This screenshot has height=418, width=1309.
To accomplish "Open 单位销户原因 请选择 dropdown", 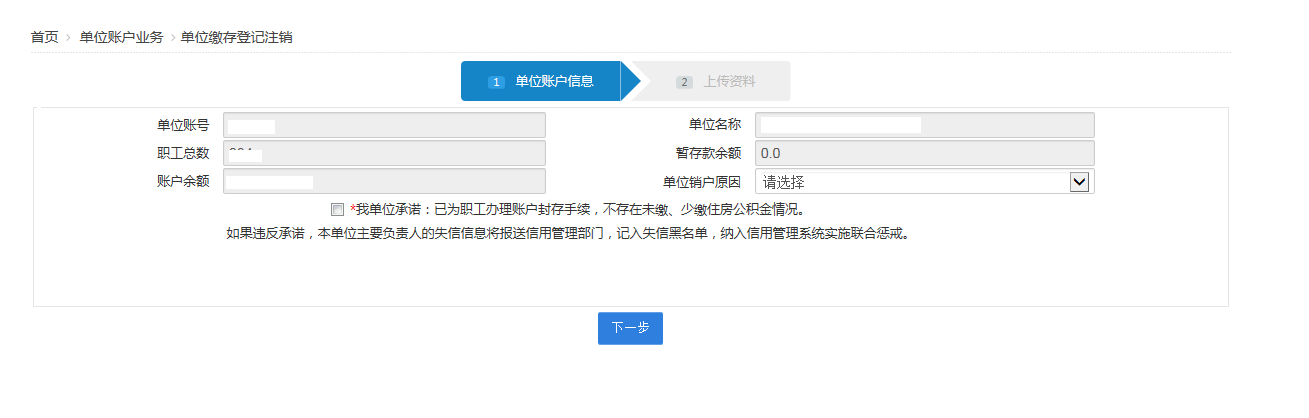I will pos(924,181).
